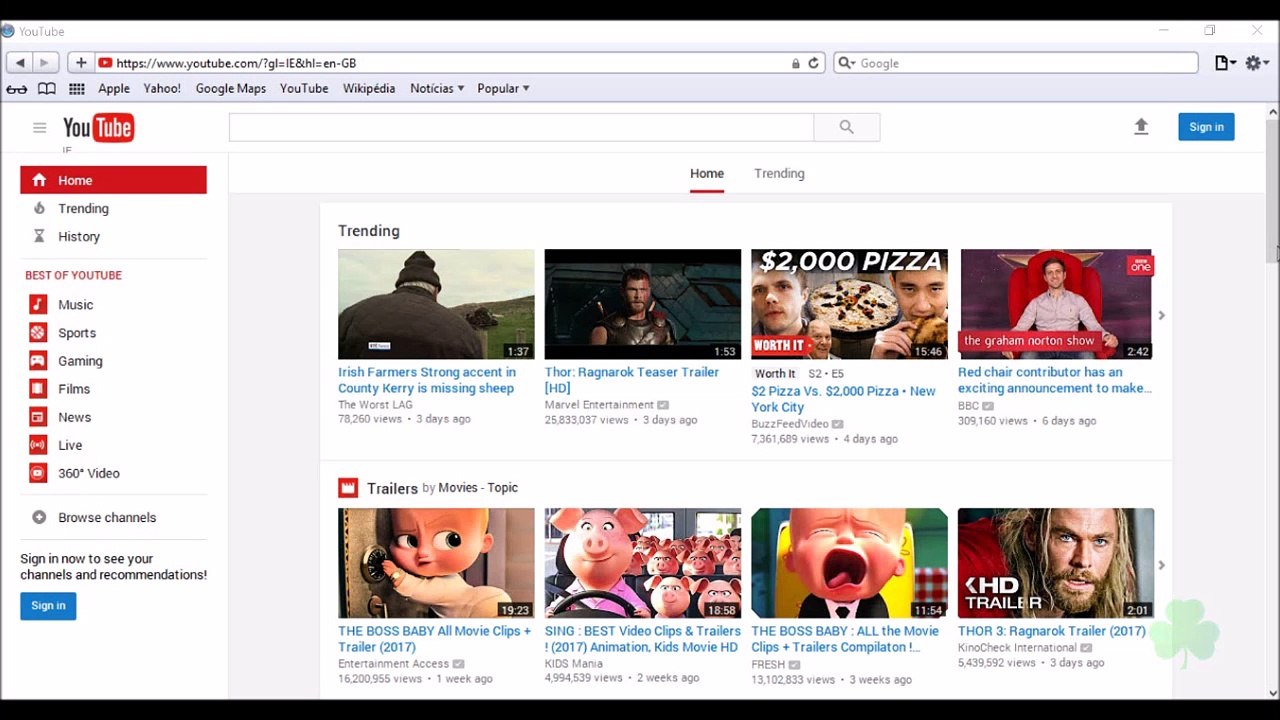
Task: Click the Trailers channel red icon
Action: pos(348,488)
